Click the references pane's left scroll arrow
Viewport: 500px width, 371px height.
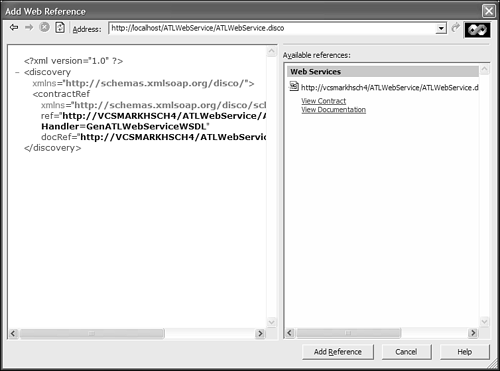coord(290,333)
